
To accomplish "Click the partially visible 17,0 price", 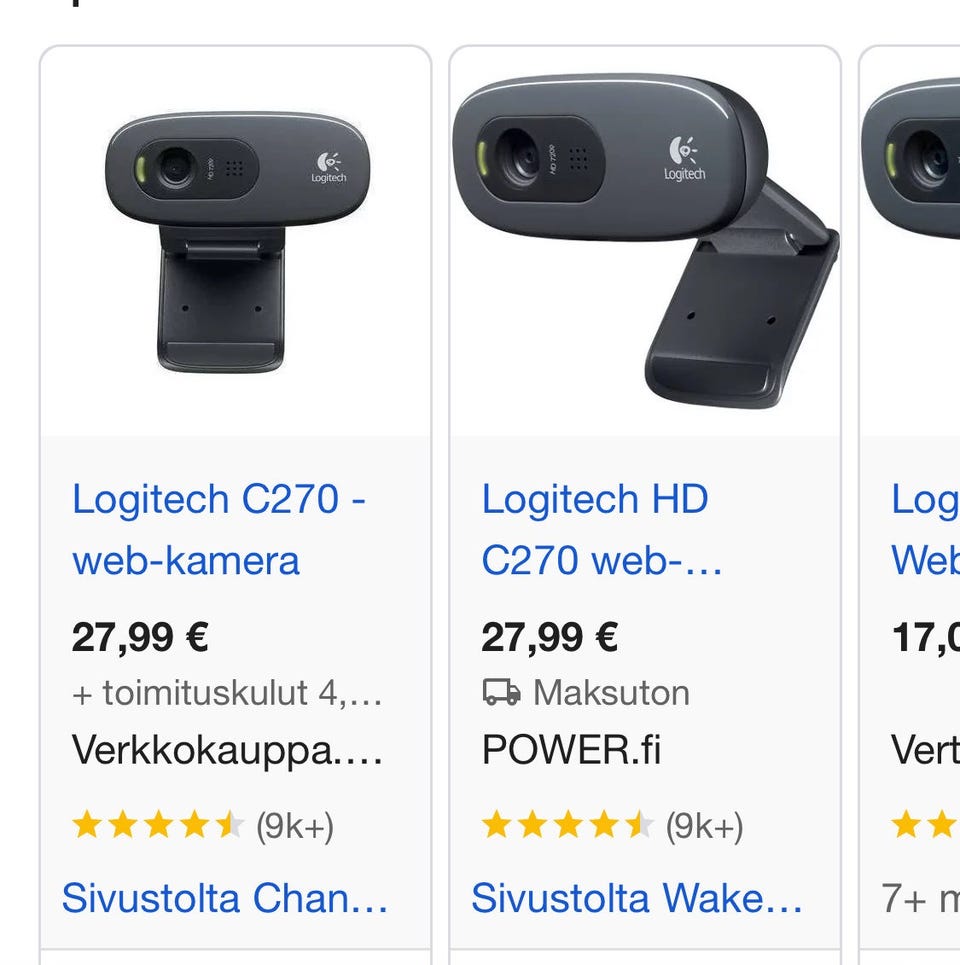I will pyautogui.click(x=925, y=637).
